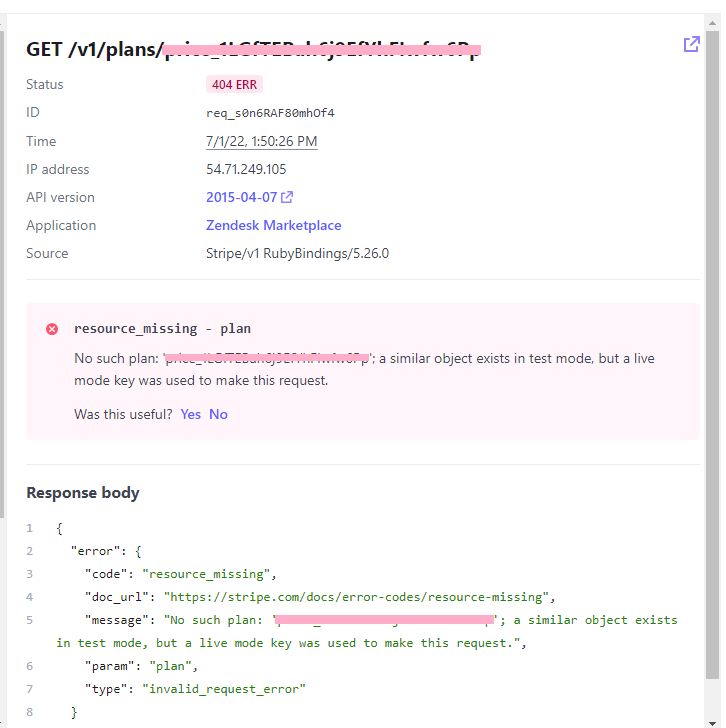The width and height of the screenshot is (726, 728).
Task: Click the resource_missing - plan error heading
Action: pos(162,329)
